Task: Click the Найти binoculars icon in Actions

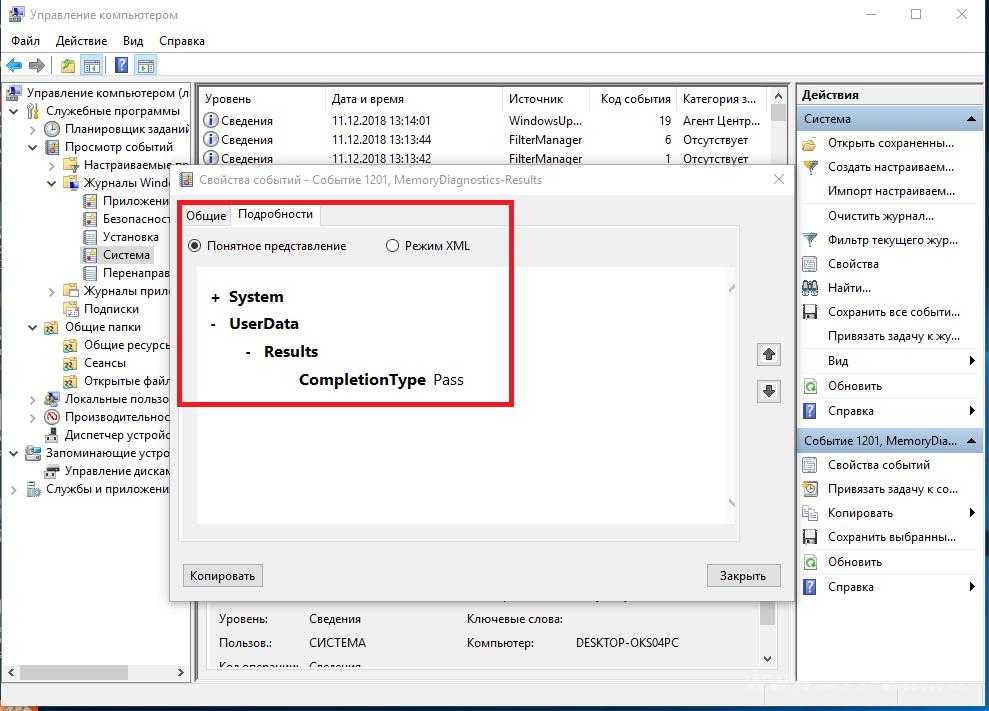Action: pyautogui.click(x=810, y=288)
